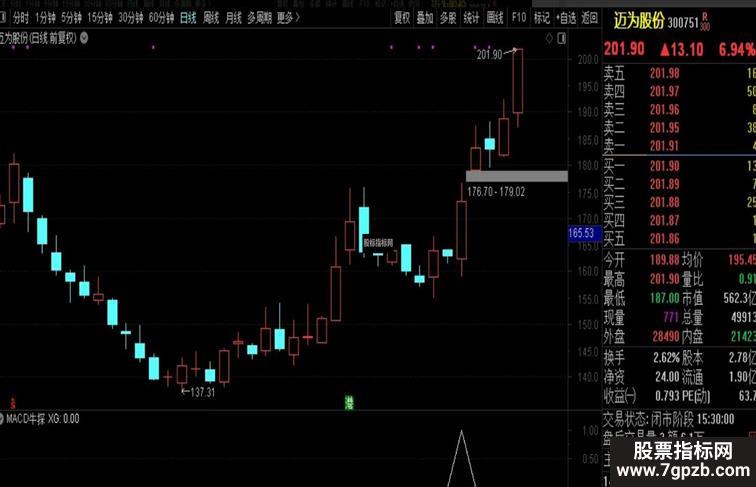Viewport: 756px width, 487px height.
Task: Click the 标记 mark button
Action: pyautogui.click(x=541, y=18)
